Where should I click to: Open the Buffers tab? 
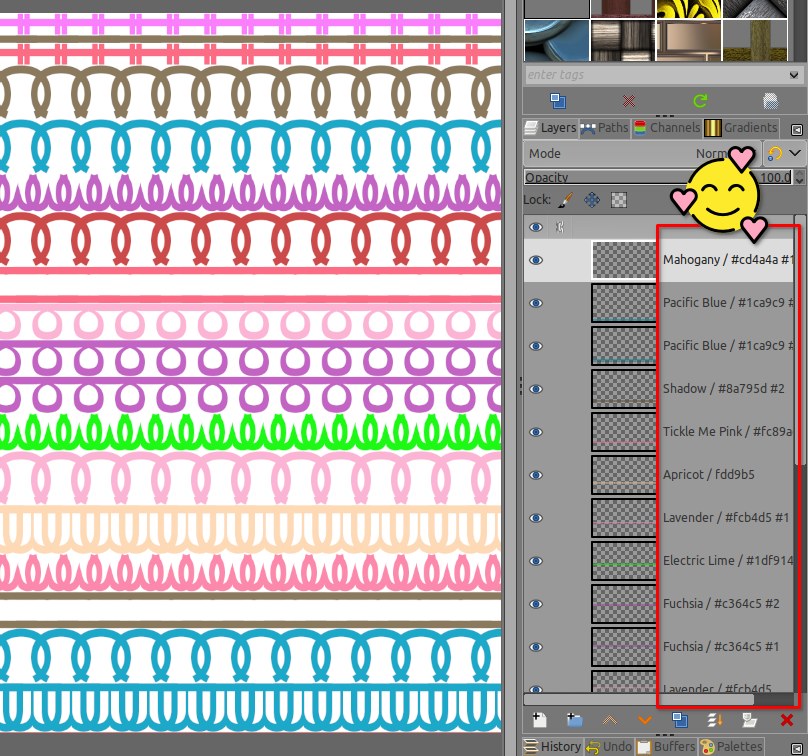(x=666, y=747)
